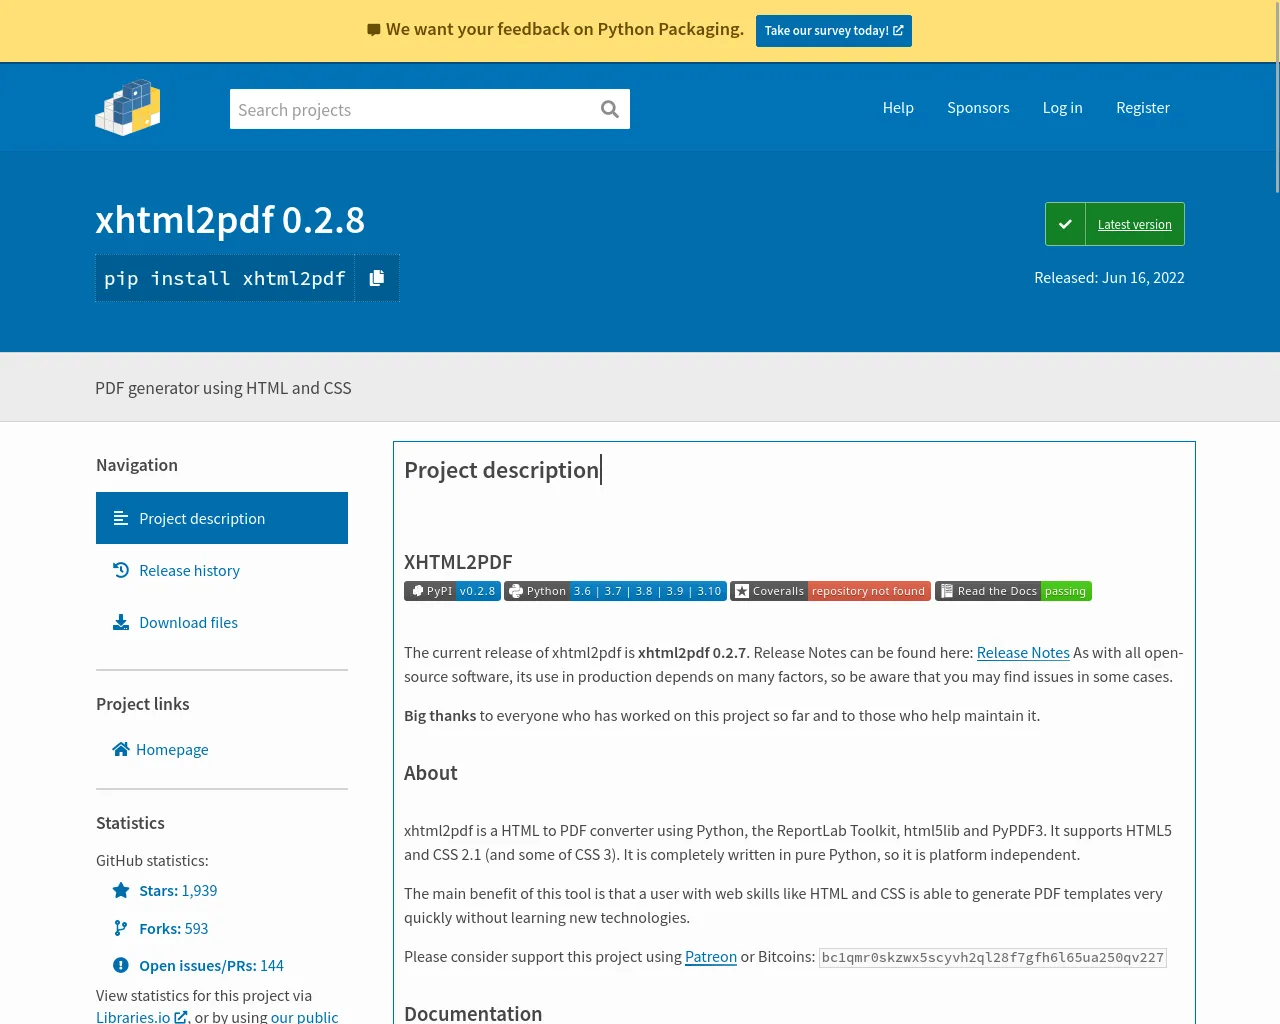Open the Download files tab
Viewport: 1280px width, 1024px height.
tap(188, 622)
